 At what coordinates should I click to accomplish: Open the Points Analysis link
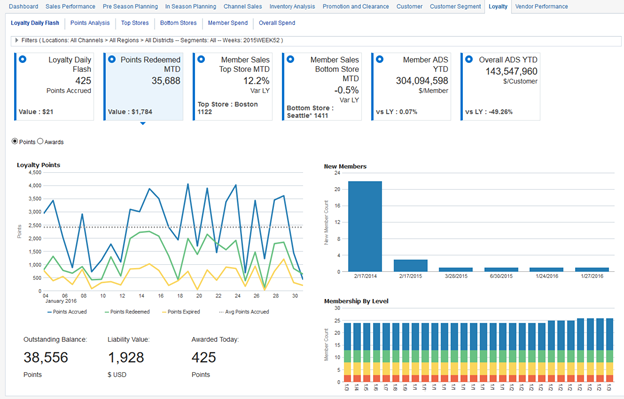tap(90, 23)
